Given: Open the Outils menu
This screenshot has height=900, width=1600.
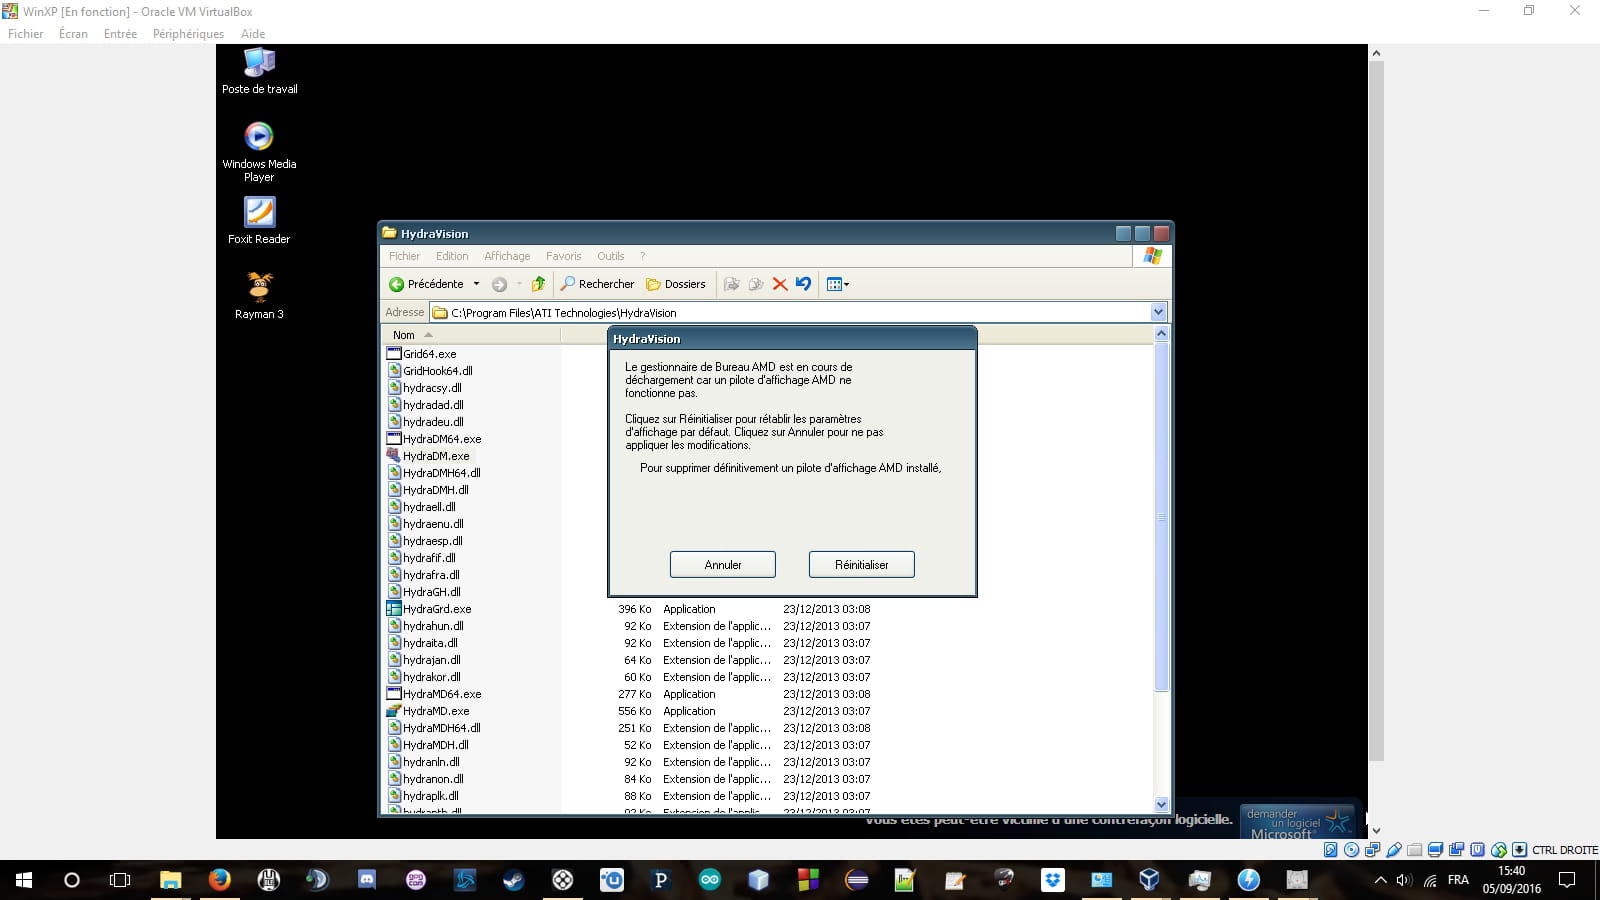Looking at the screenshot, I should [x=610, y=256].
